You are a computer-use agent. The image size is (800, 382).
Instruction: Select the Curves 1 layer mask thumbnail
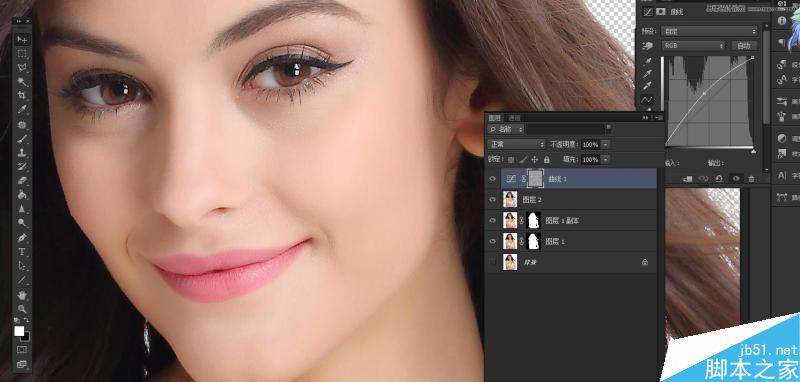tap(535, 179)
